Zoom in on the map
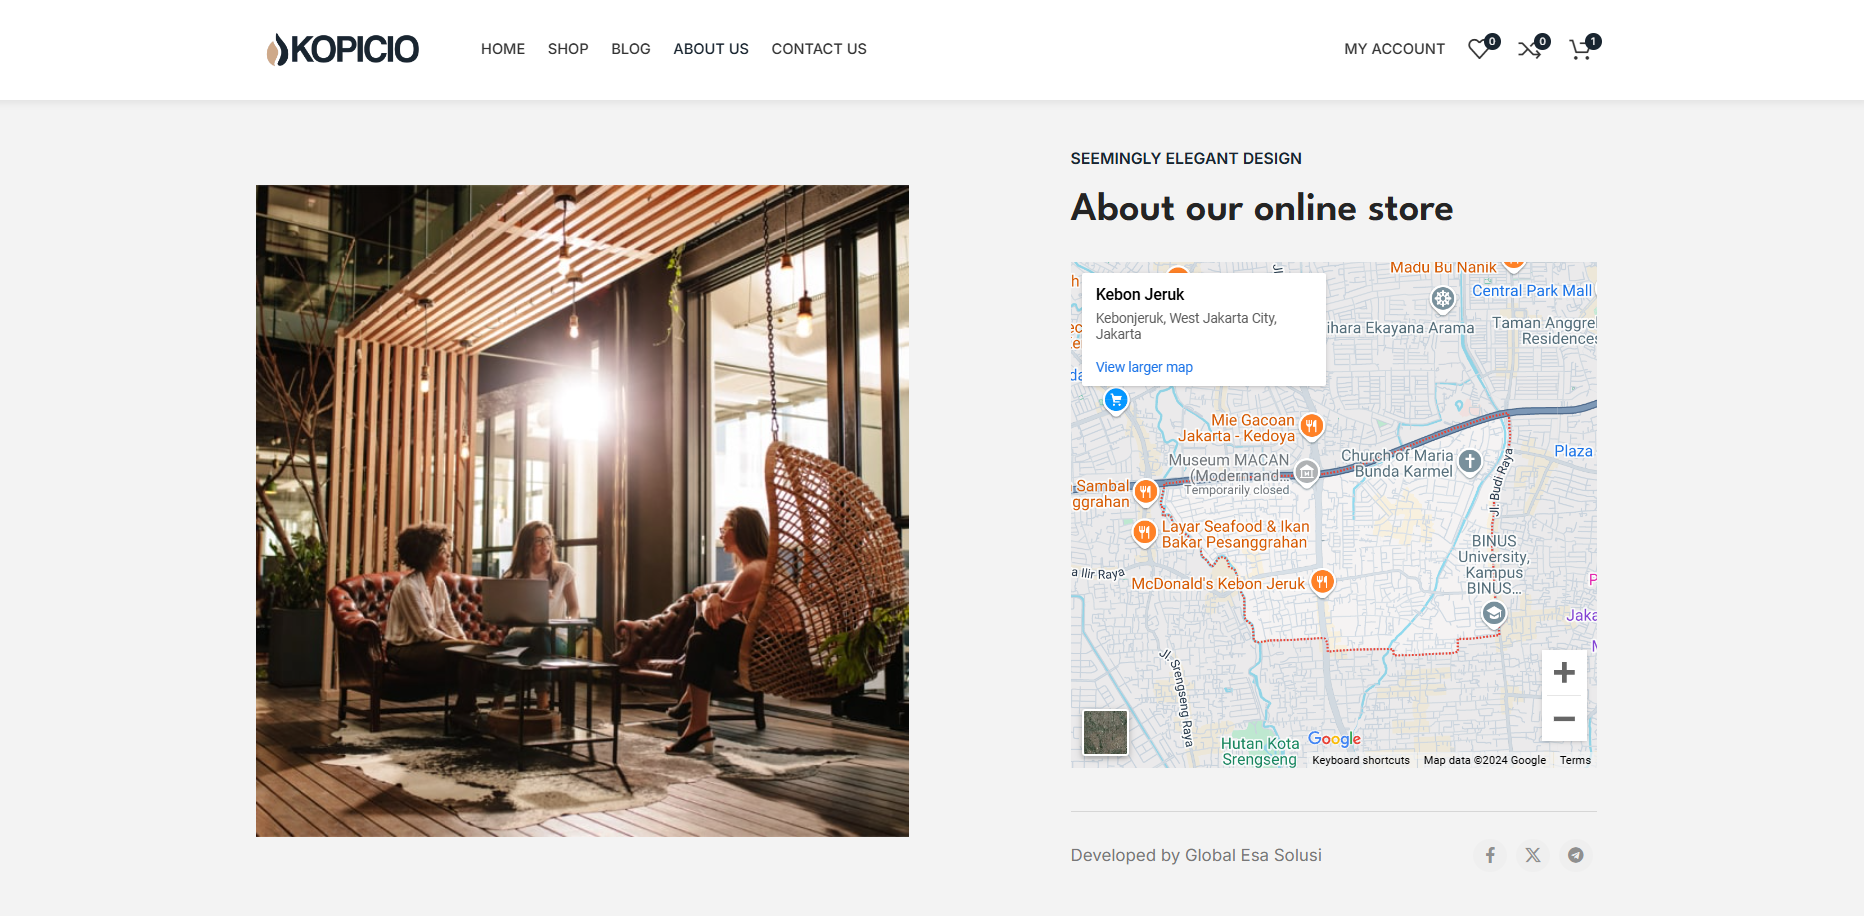 click(1564, 673)
